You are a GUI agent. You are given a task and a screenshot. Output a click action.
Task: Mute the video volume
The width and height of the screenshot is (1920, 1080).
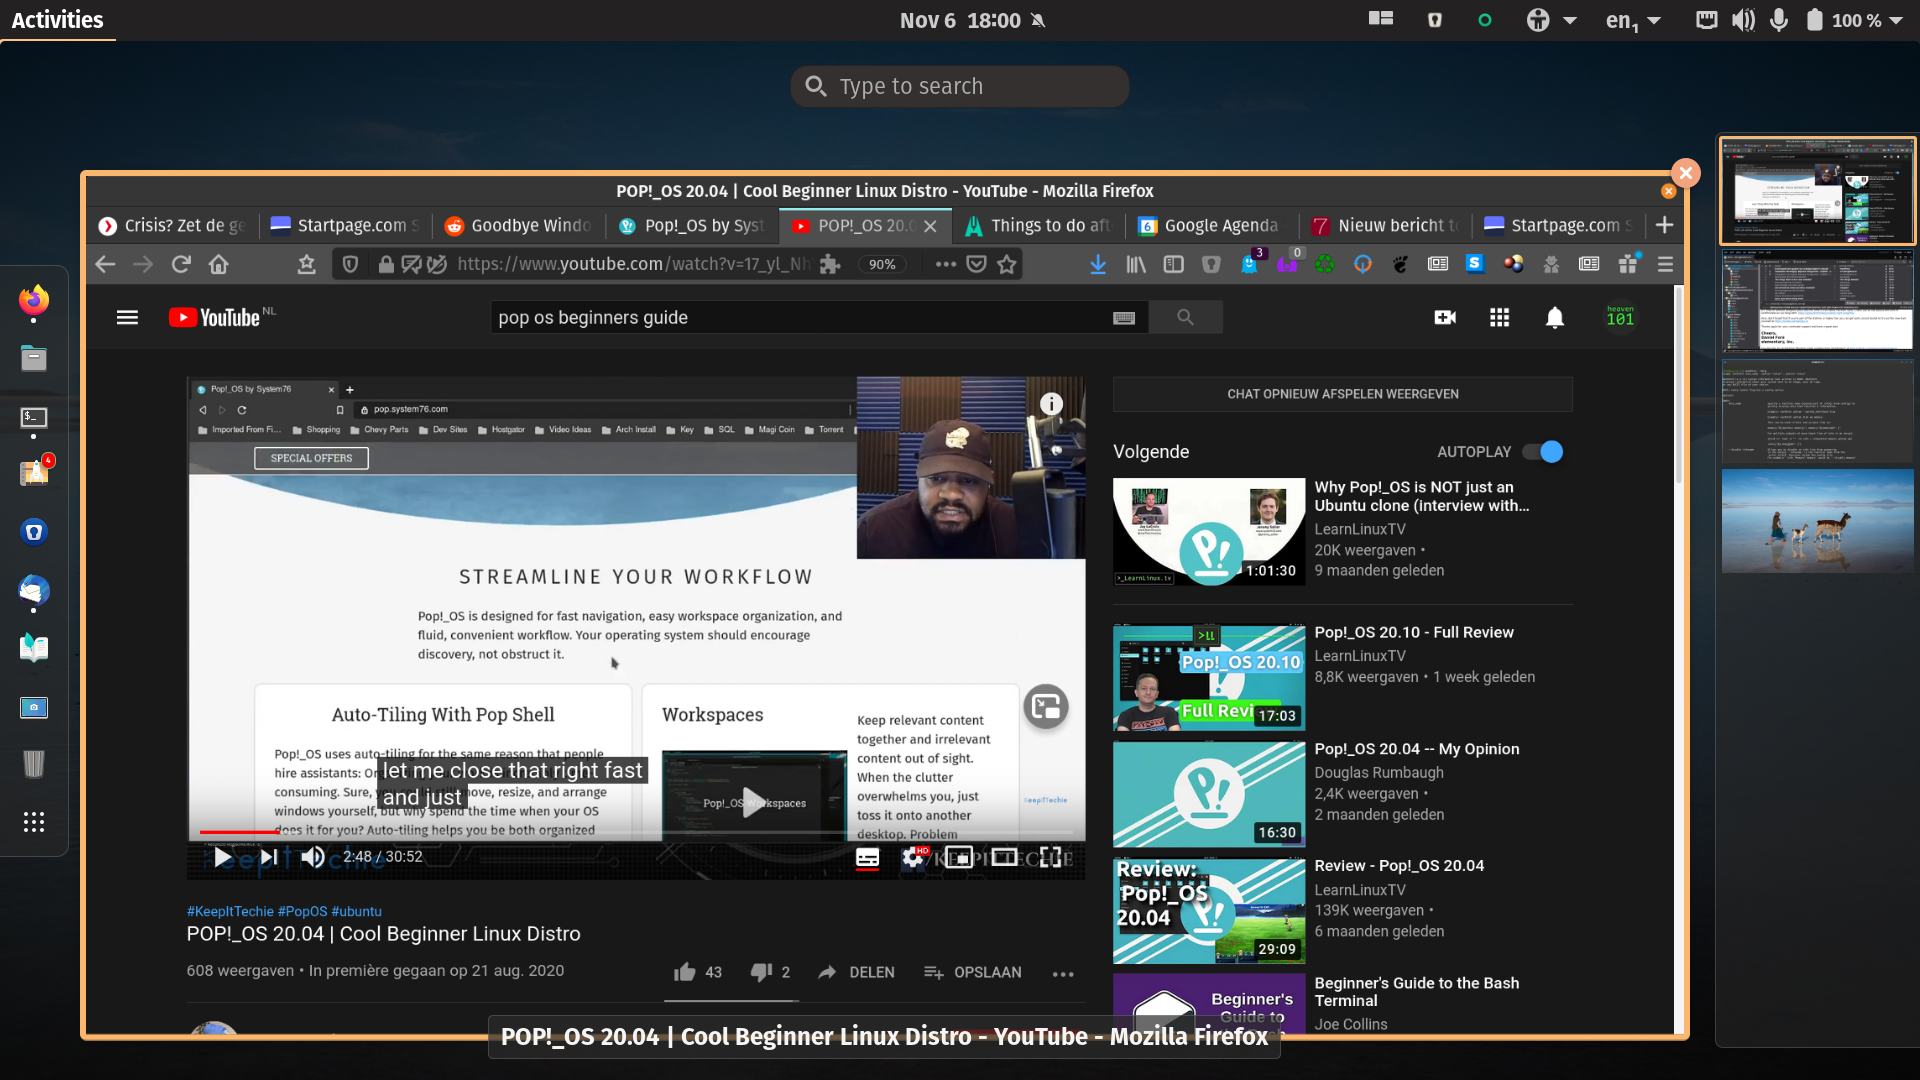tap(313, 857)
